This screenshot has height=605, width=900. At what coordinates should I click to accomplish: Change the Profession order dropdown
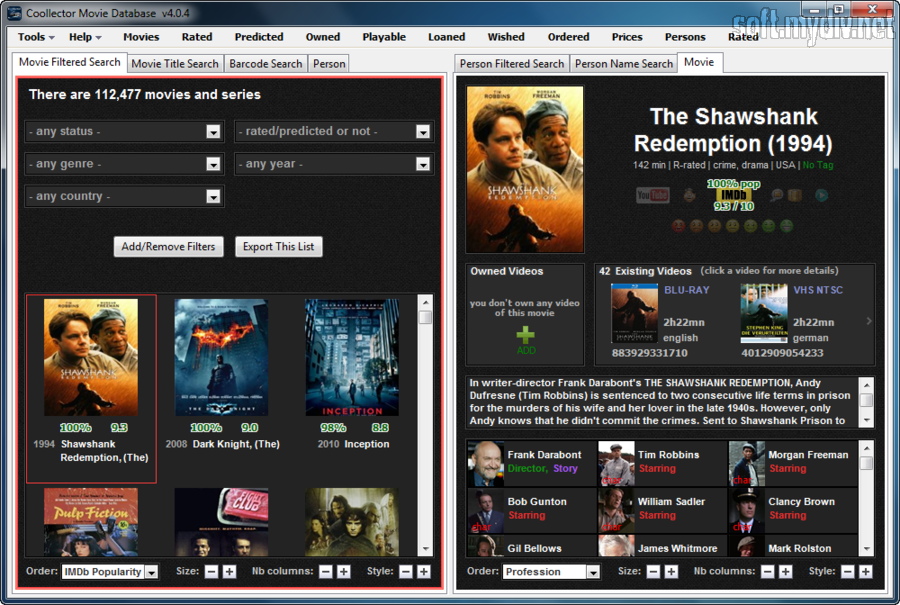point(551,572)
